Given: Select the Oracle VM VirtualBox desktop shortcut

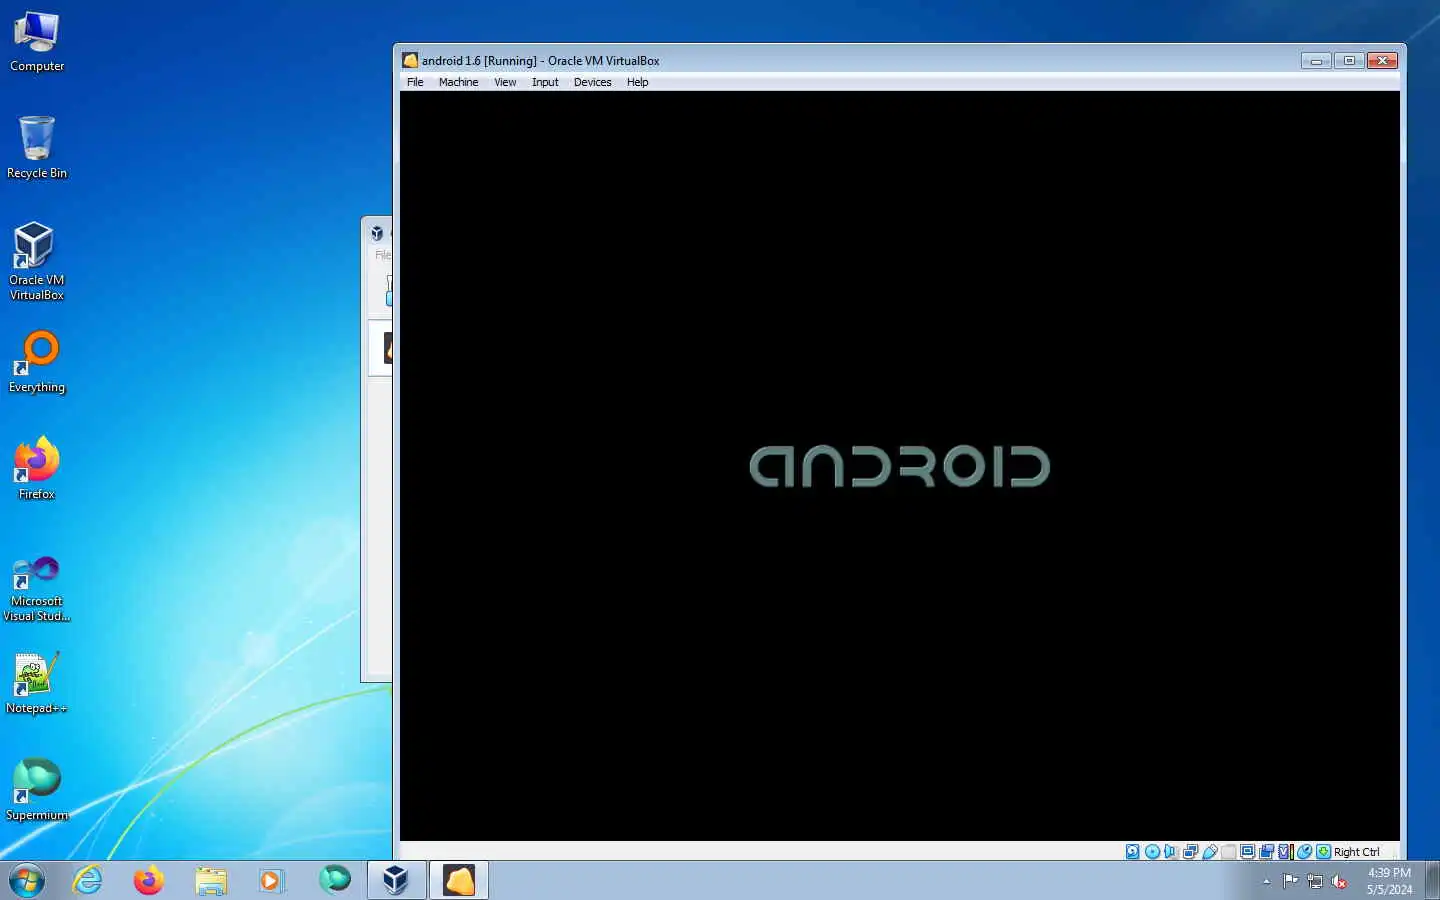Looking at the screenshot, I should (x=37, y=262).
